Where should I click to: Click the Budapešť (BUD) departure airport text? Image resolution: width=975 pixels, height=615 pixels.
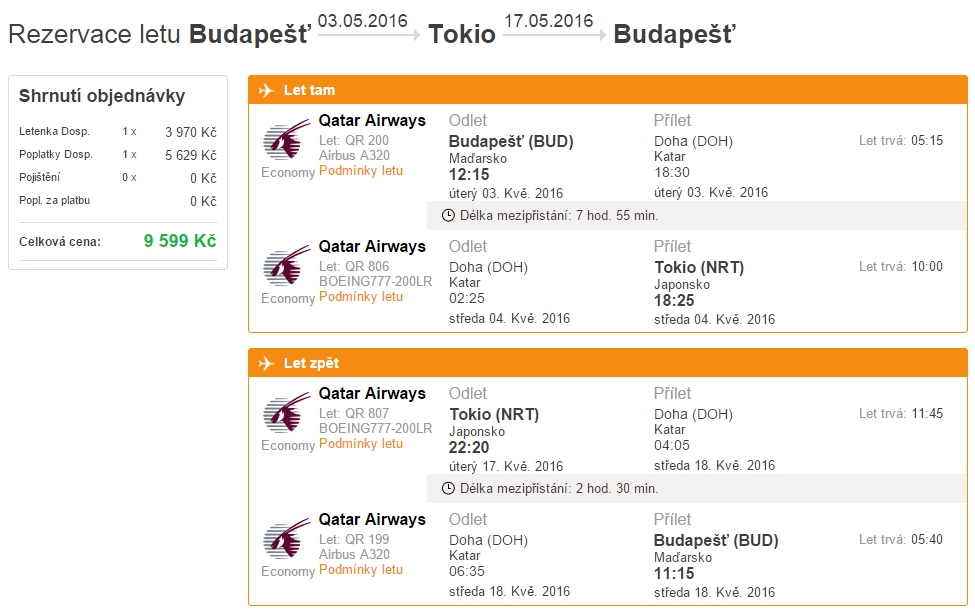pyautogui.click(x=511, y=142)
